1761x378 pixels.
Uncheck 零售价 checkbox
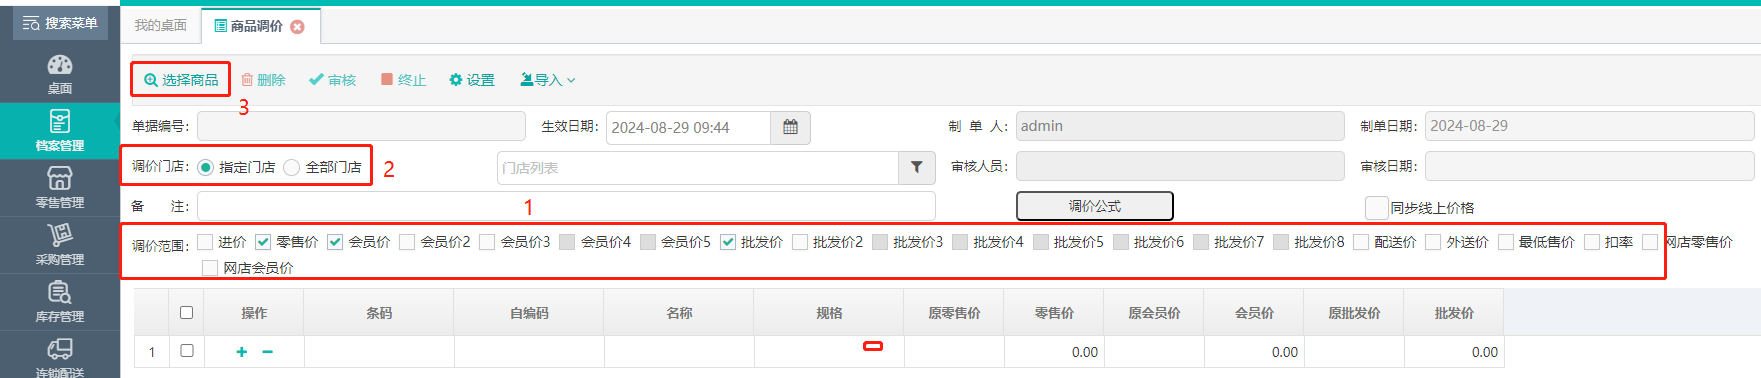click(x=263, y=242)
